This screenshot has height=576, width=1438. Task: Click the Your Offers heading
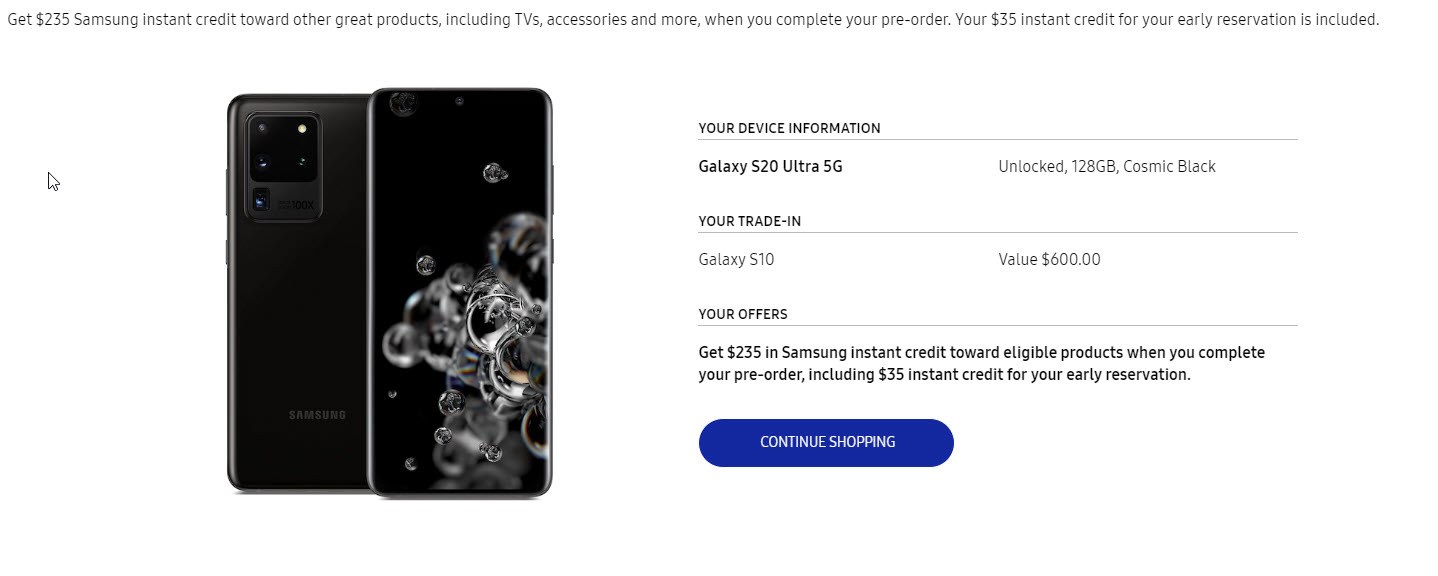tap(743, 314)
